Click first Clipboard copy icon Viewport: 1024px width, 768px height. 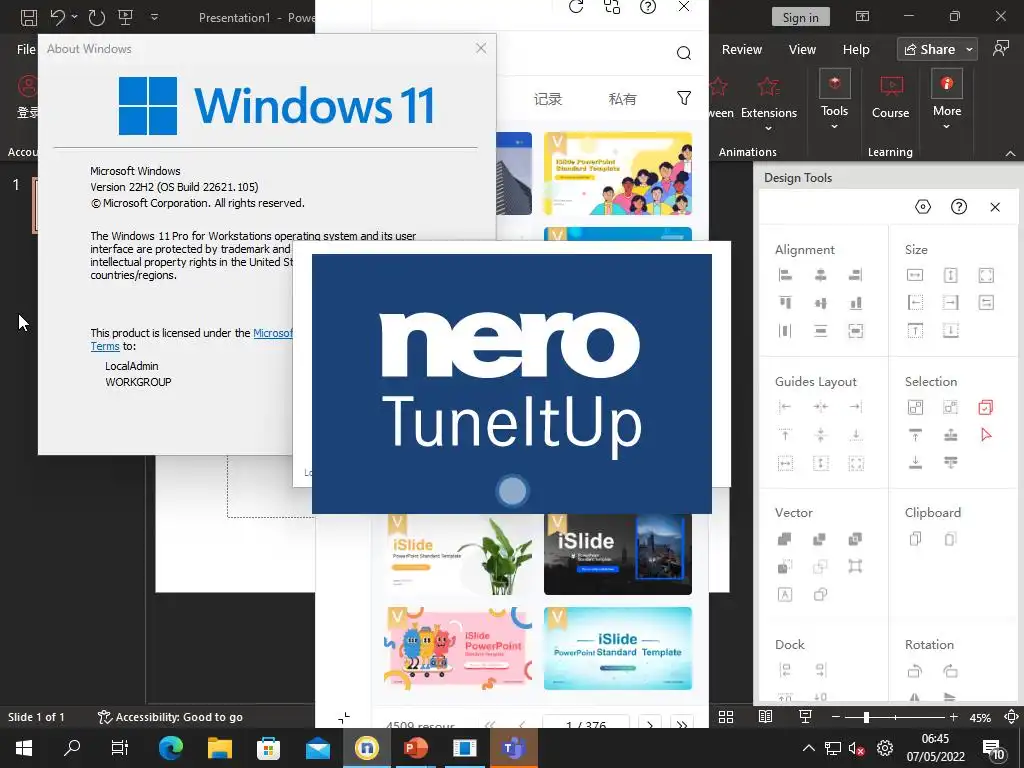pyautogui.click(x=915, y=539)
